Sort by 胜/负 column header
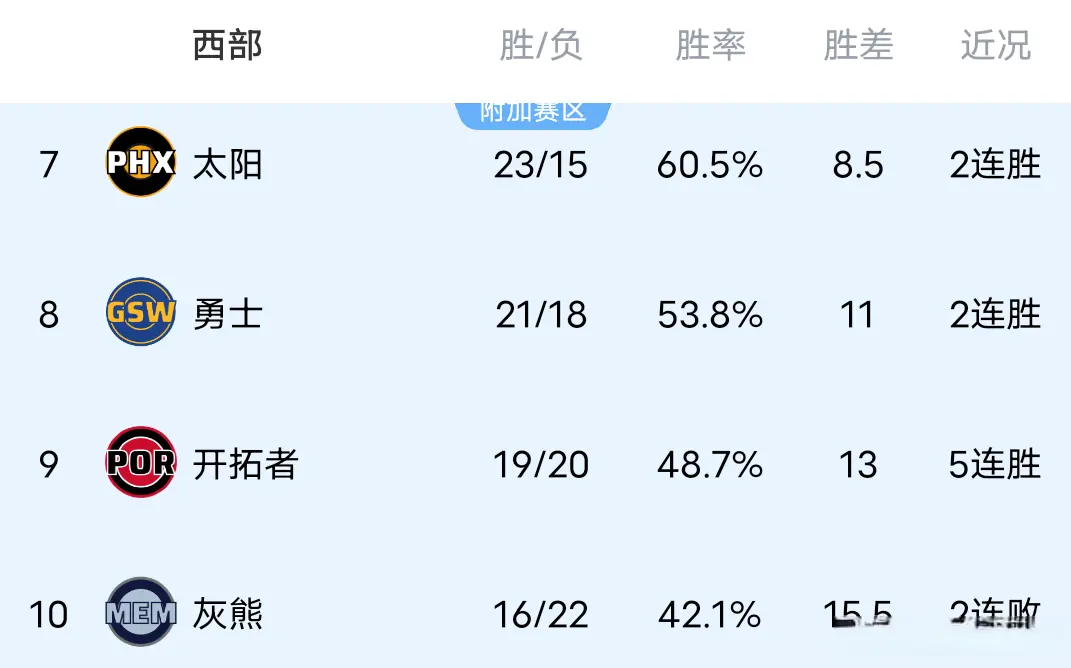 click(x=540, y=45)
